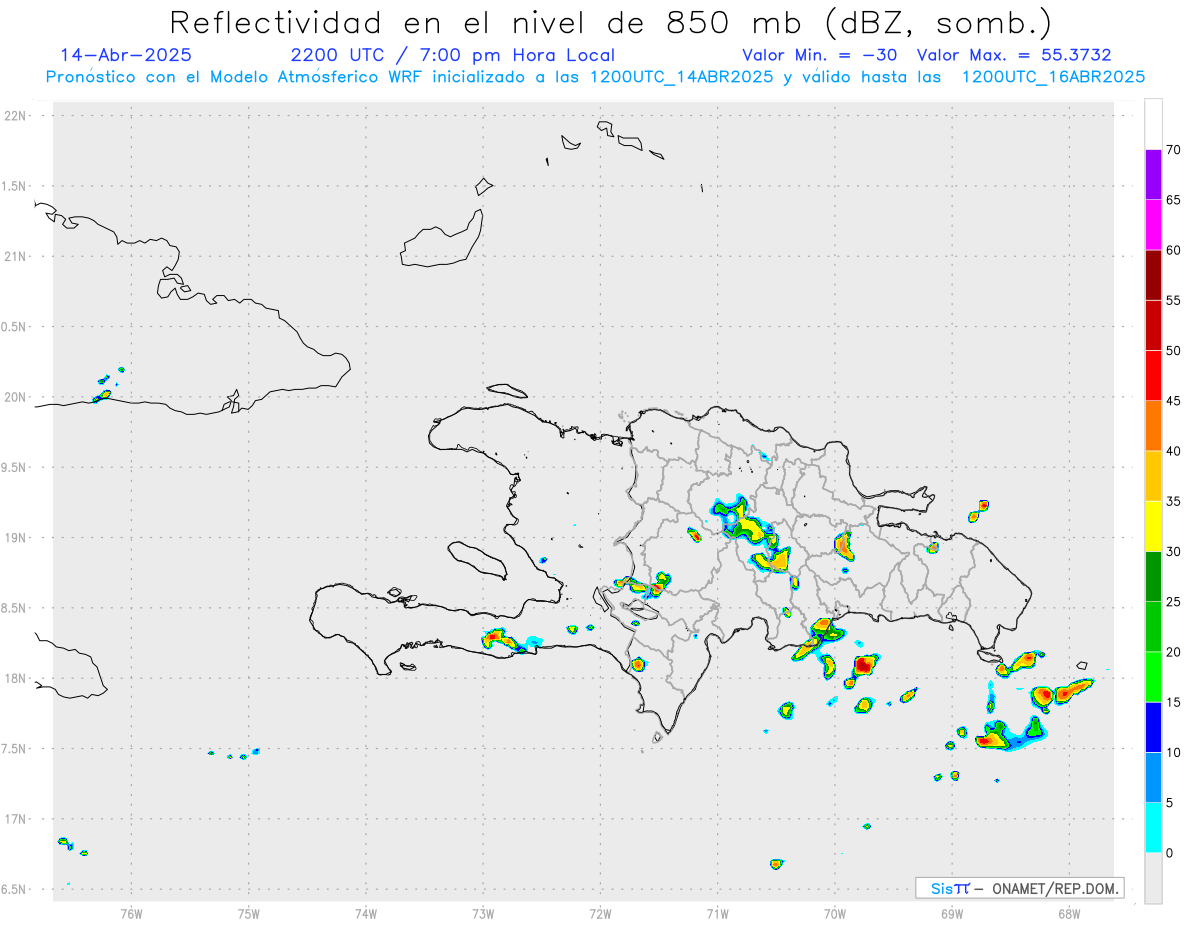The width and height of the screenshot is (1200, 927).
Task: Click the longitude label '71W'
Action: (x=717, y=913)
